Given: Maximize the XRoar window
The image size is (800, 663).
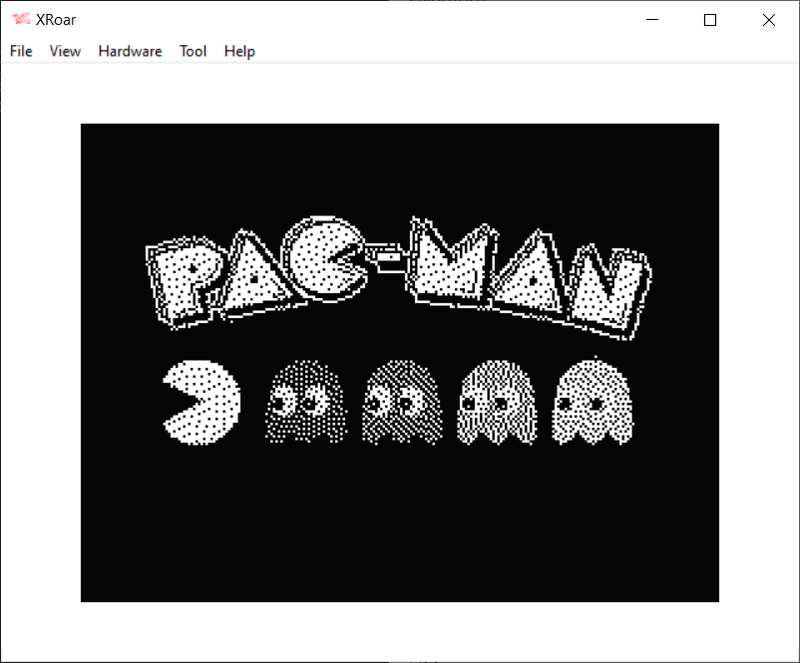Looking at the screenshot, I should (x=710, y=20).
